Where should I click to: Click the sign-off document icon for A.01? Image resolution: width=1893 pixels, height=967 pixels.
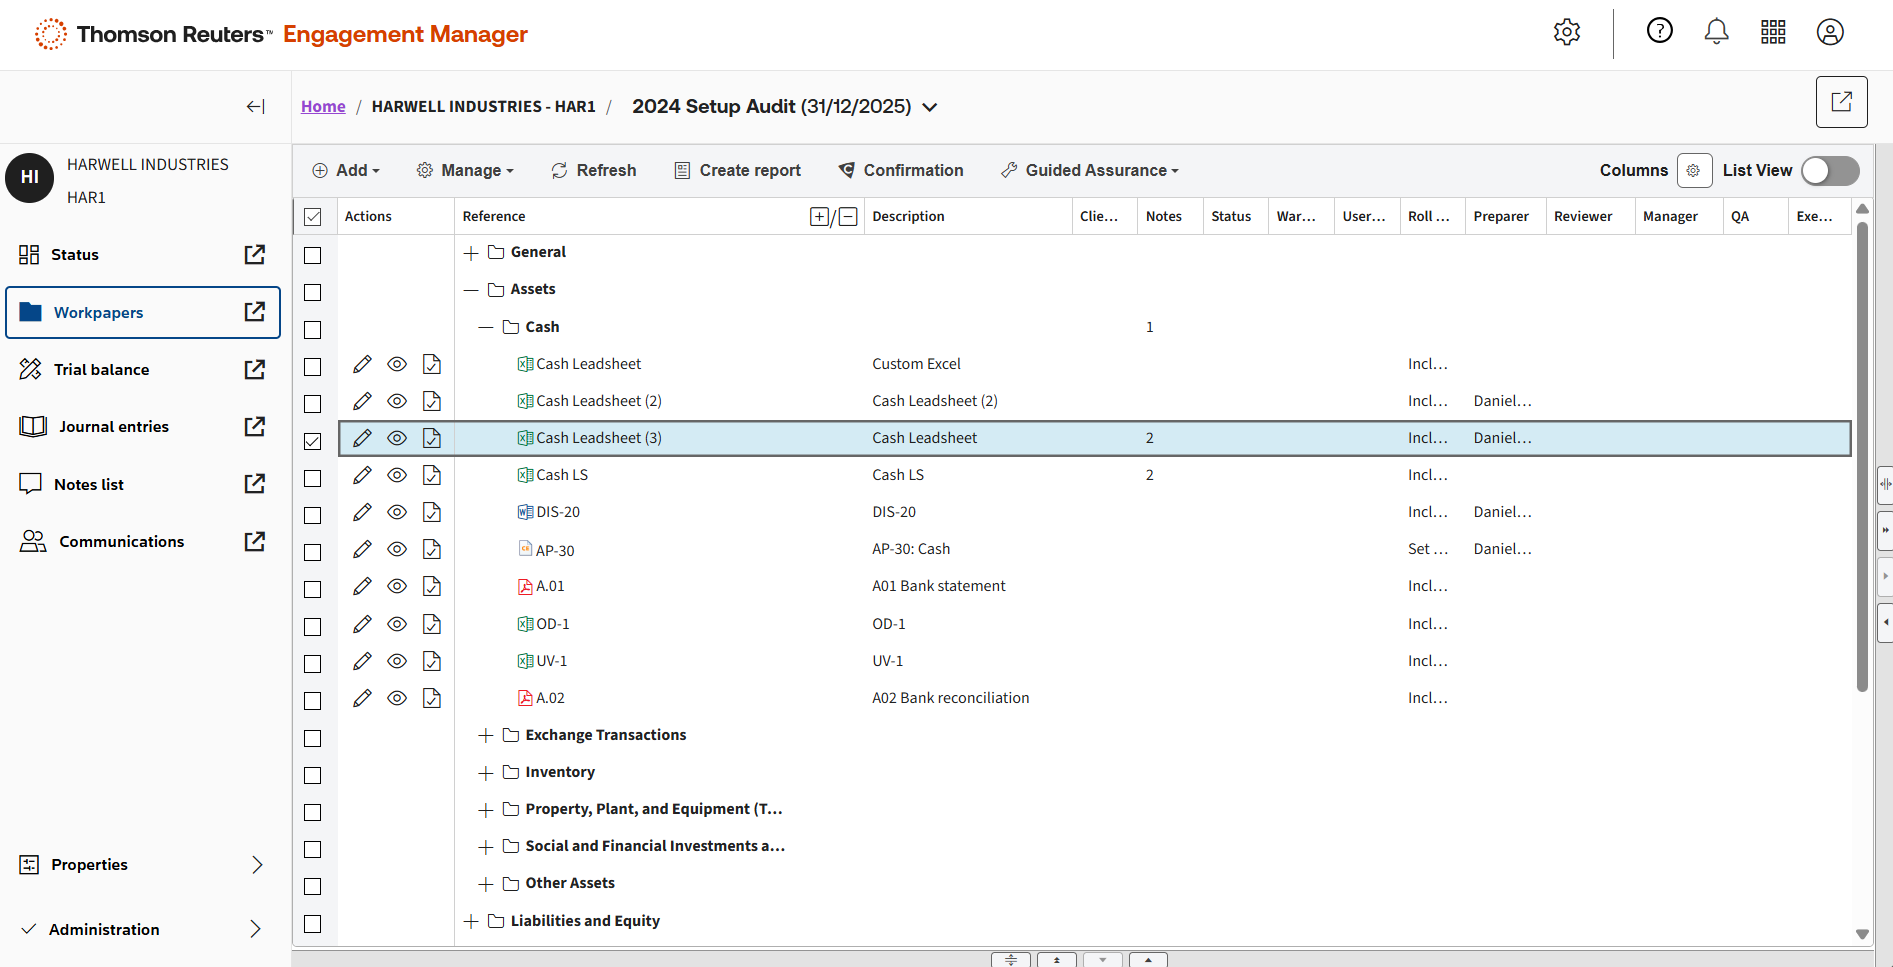coord(432,586)
